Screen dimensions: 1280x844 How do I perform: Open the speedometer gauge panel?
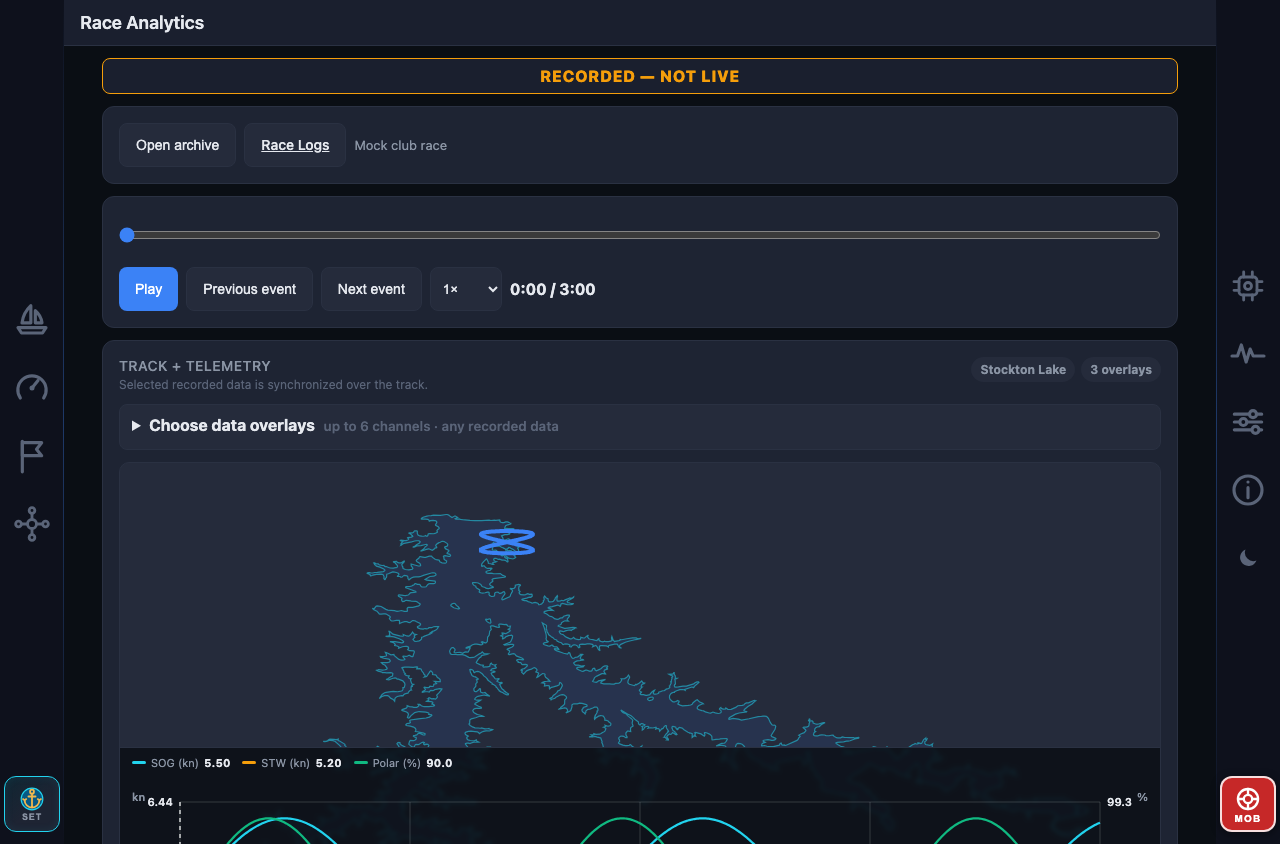click(32, 388)
